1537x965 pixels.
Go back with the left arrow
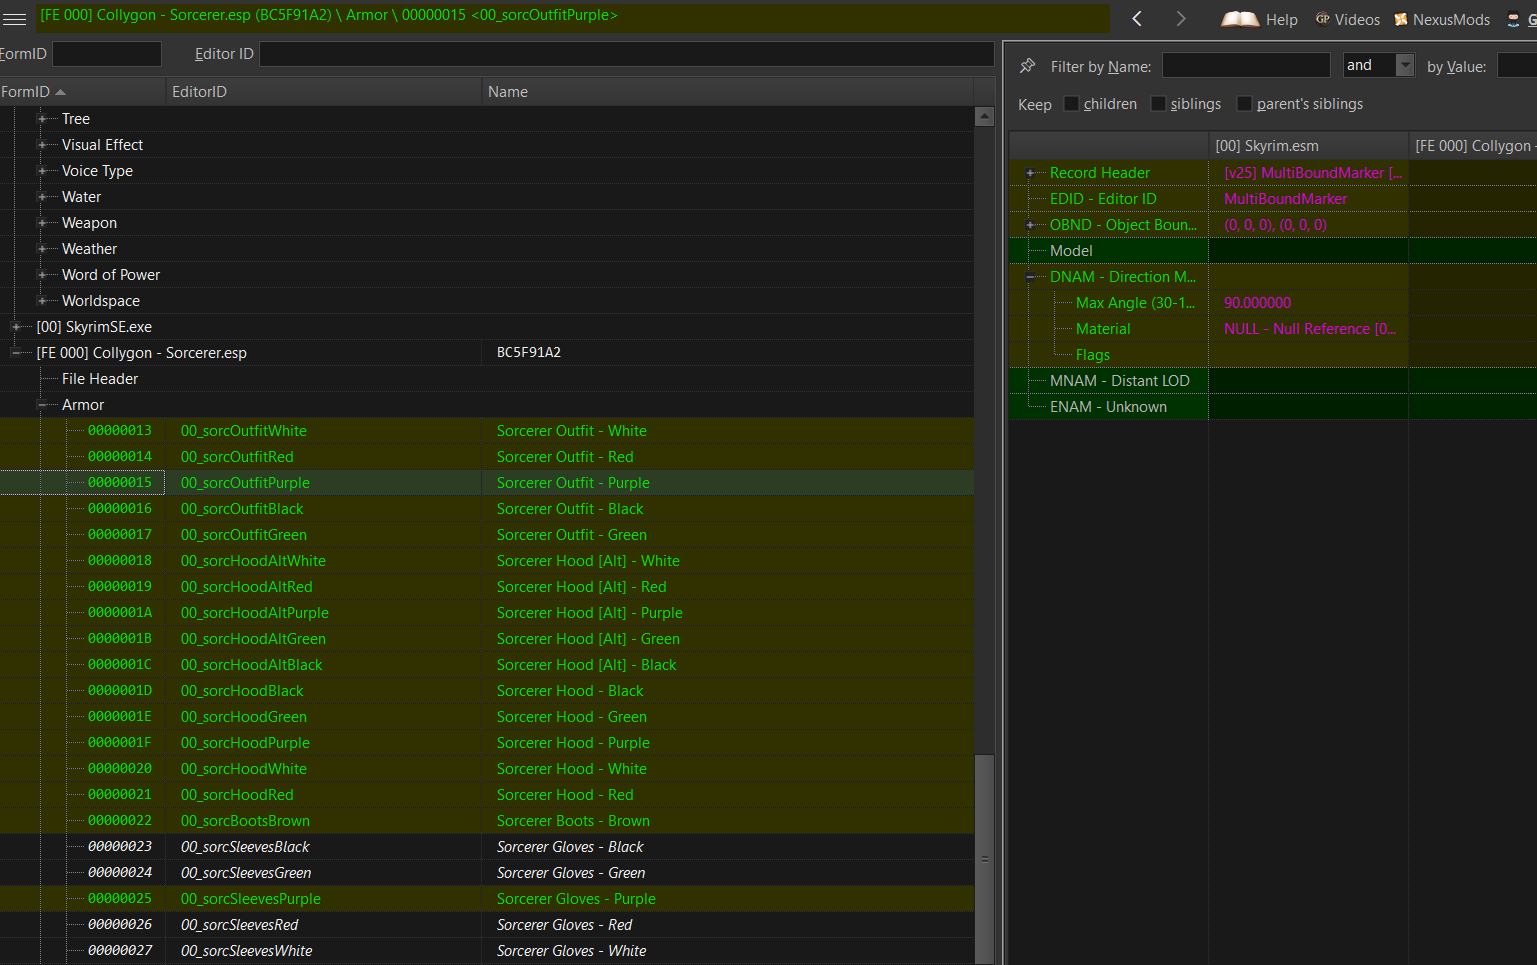(x=1137, y=19)
